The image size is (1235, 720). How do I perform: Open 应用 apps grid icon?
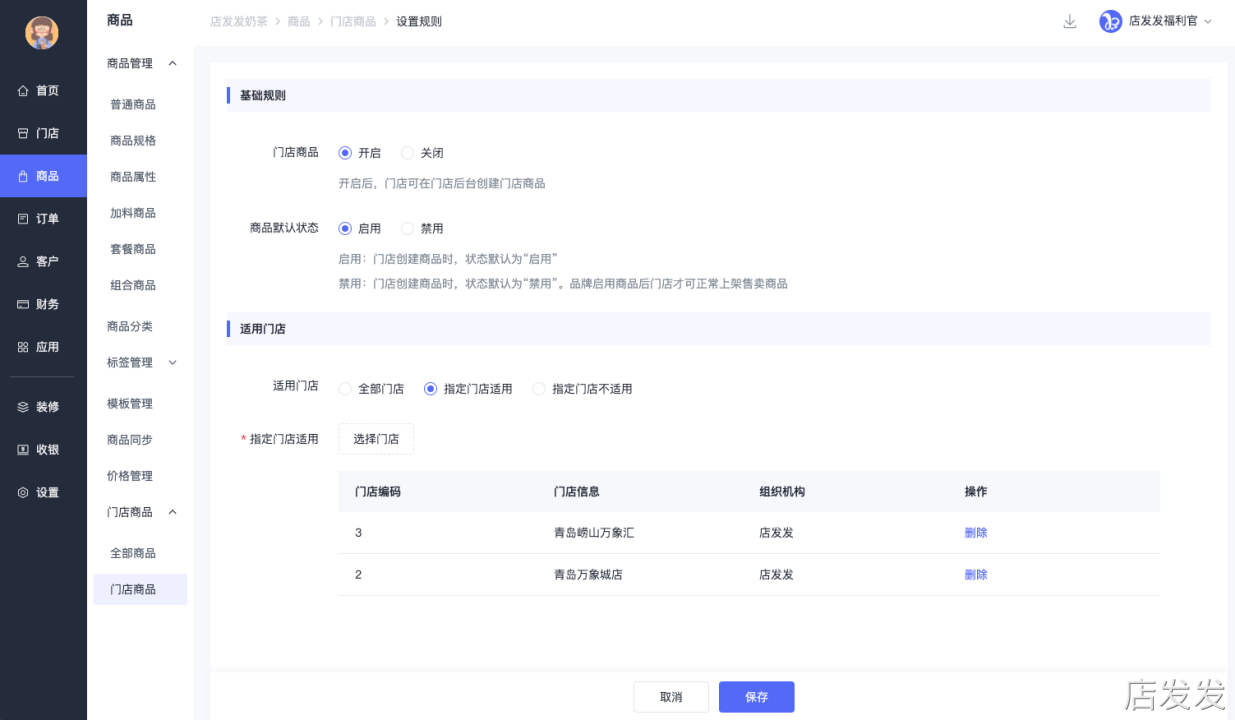(x=23, y=347)
